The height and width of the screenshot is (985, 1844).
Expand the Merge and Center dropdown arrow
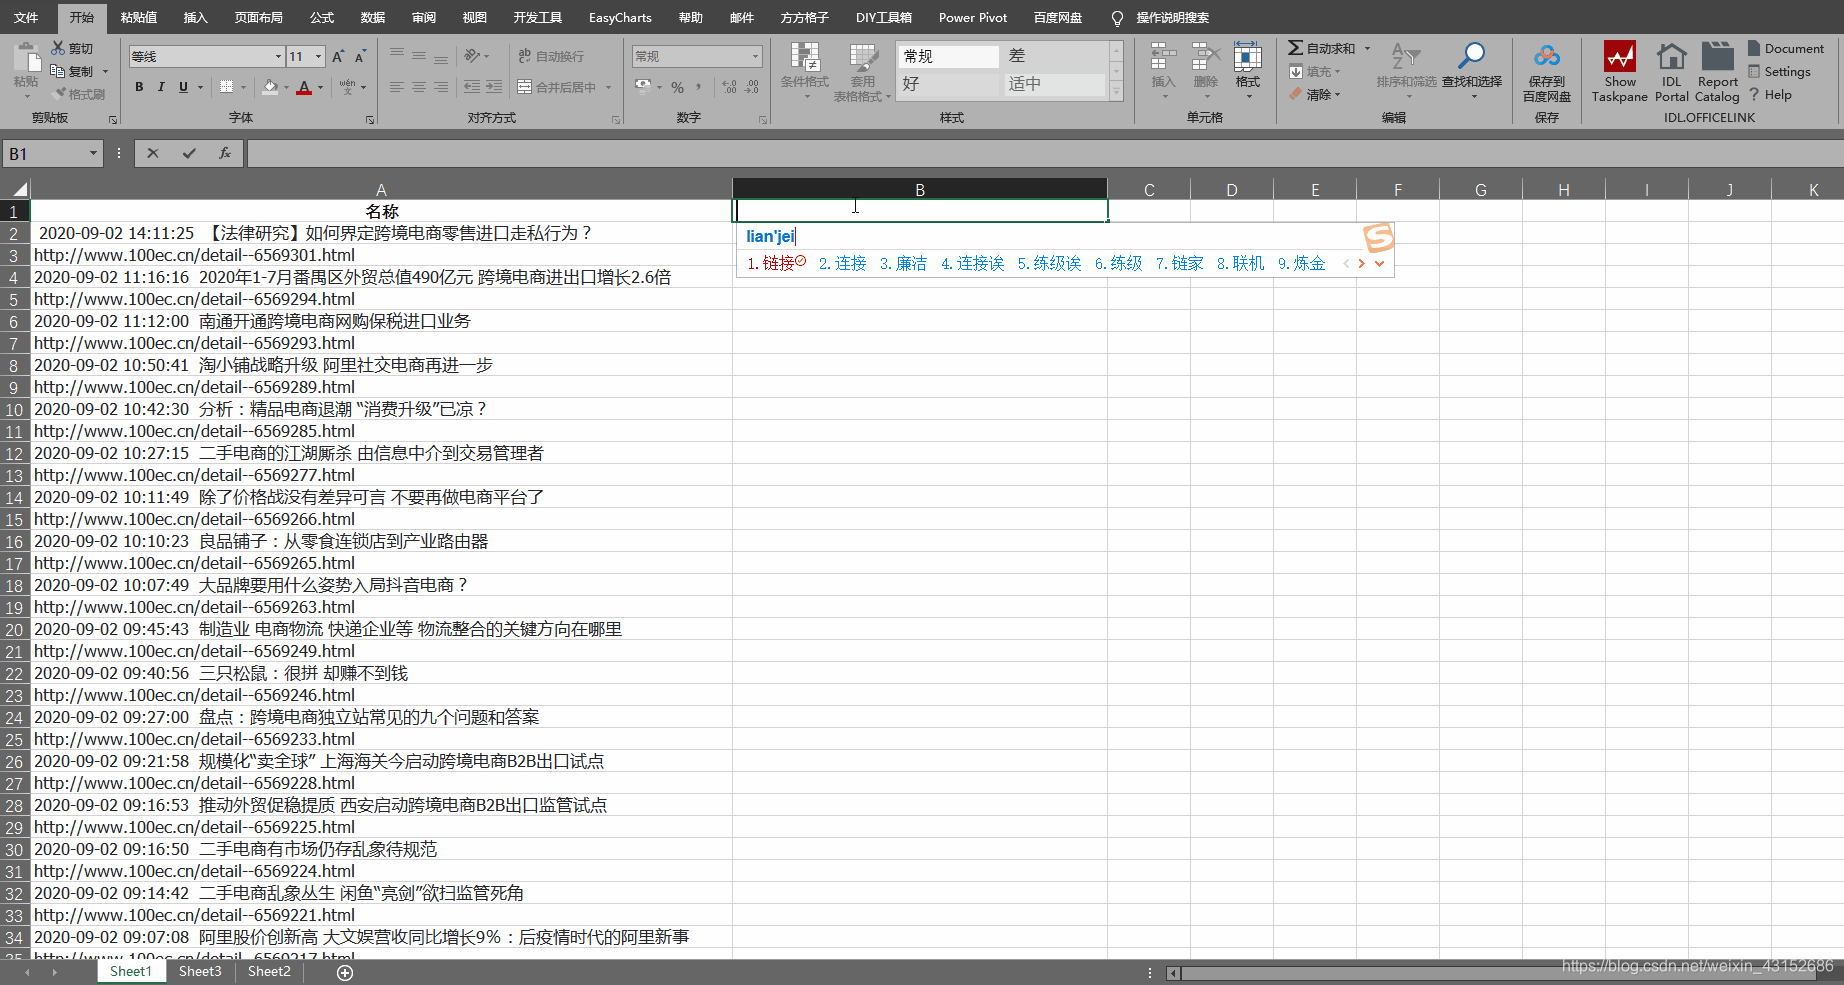click(x=608, y=87)
